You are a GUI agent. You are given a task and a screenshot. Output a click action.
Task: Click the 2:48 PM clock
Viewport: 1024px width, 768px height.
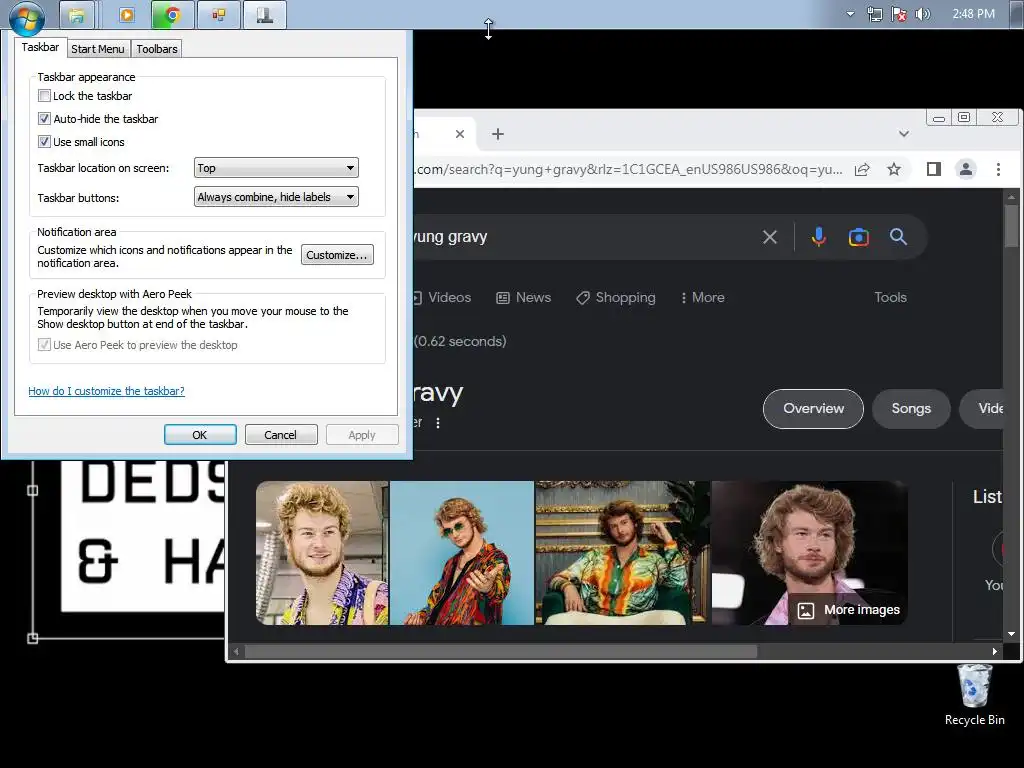[x=973, y=14]
